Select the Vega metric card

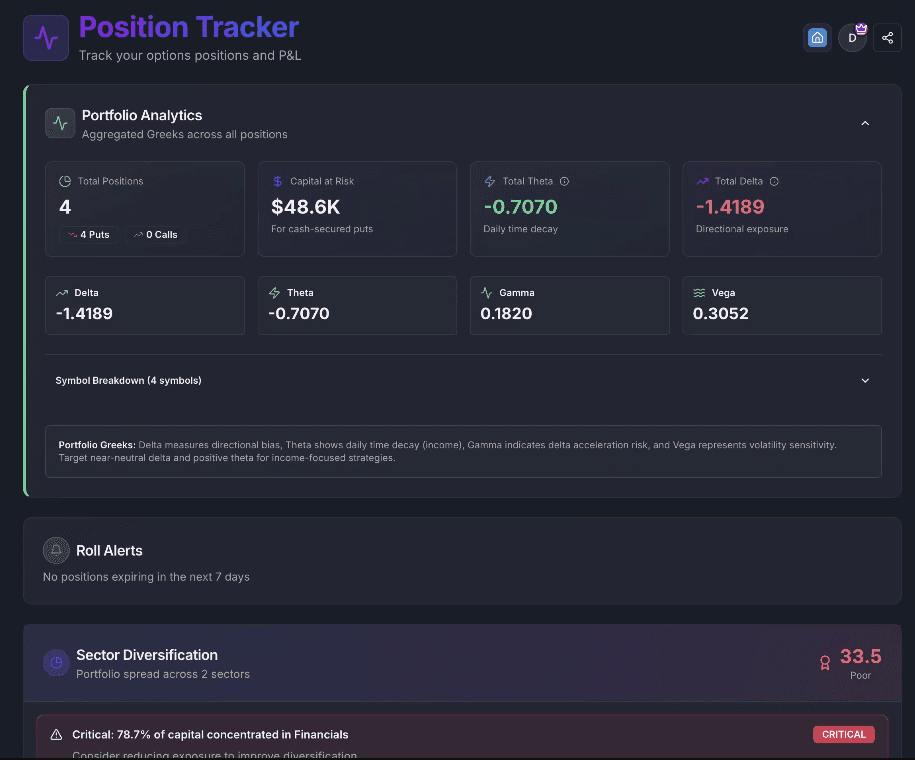click(x=782, y=305)
